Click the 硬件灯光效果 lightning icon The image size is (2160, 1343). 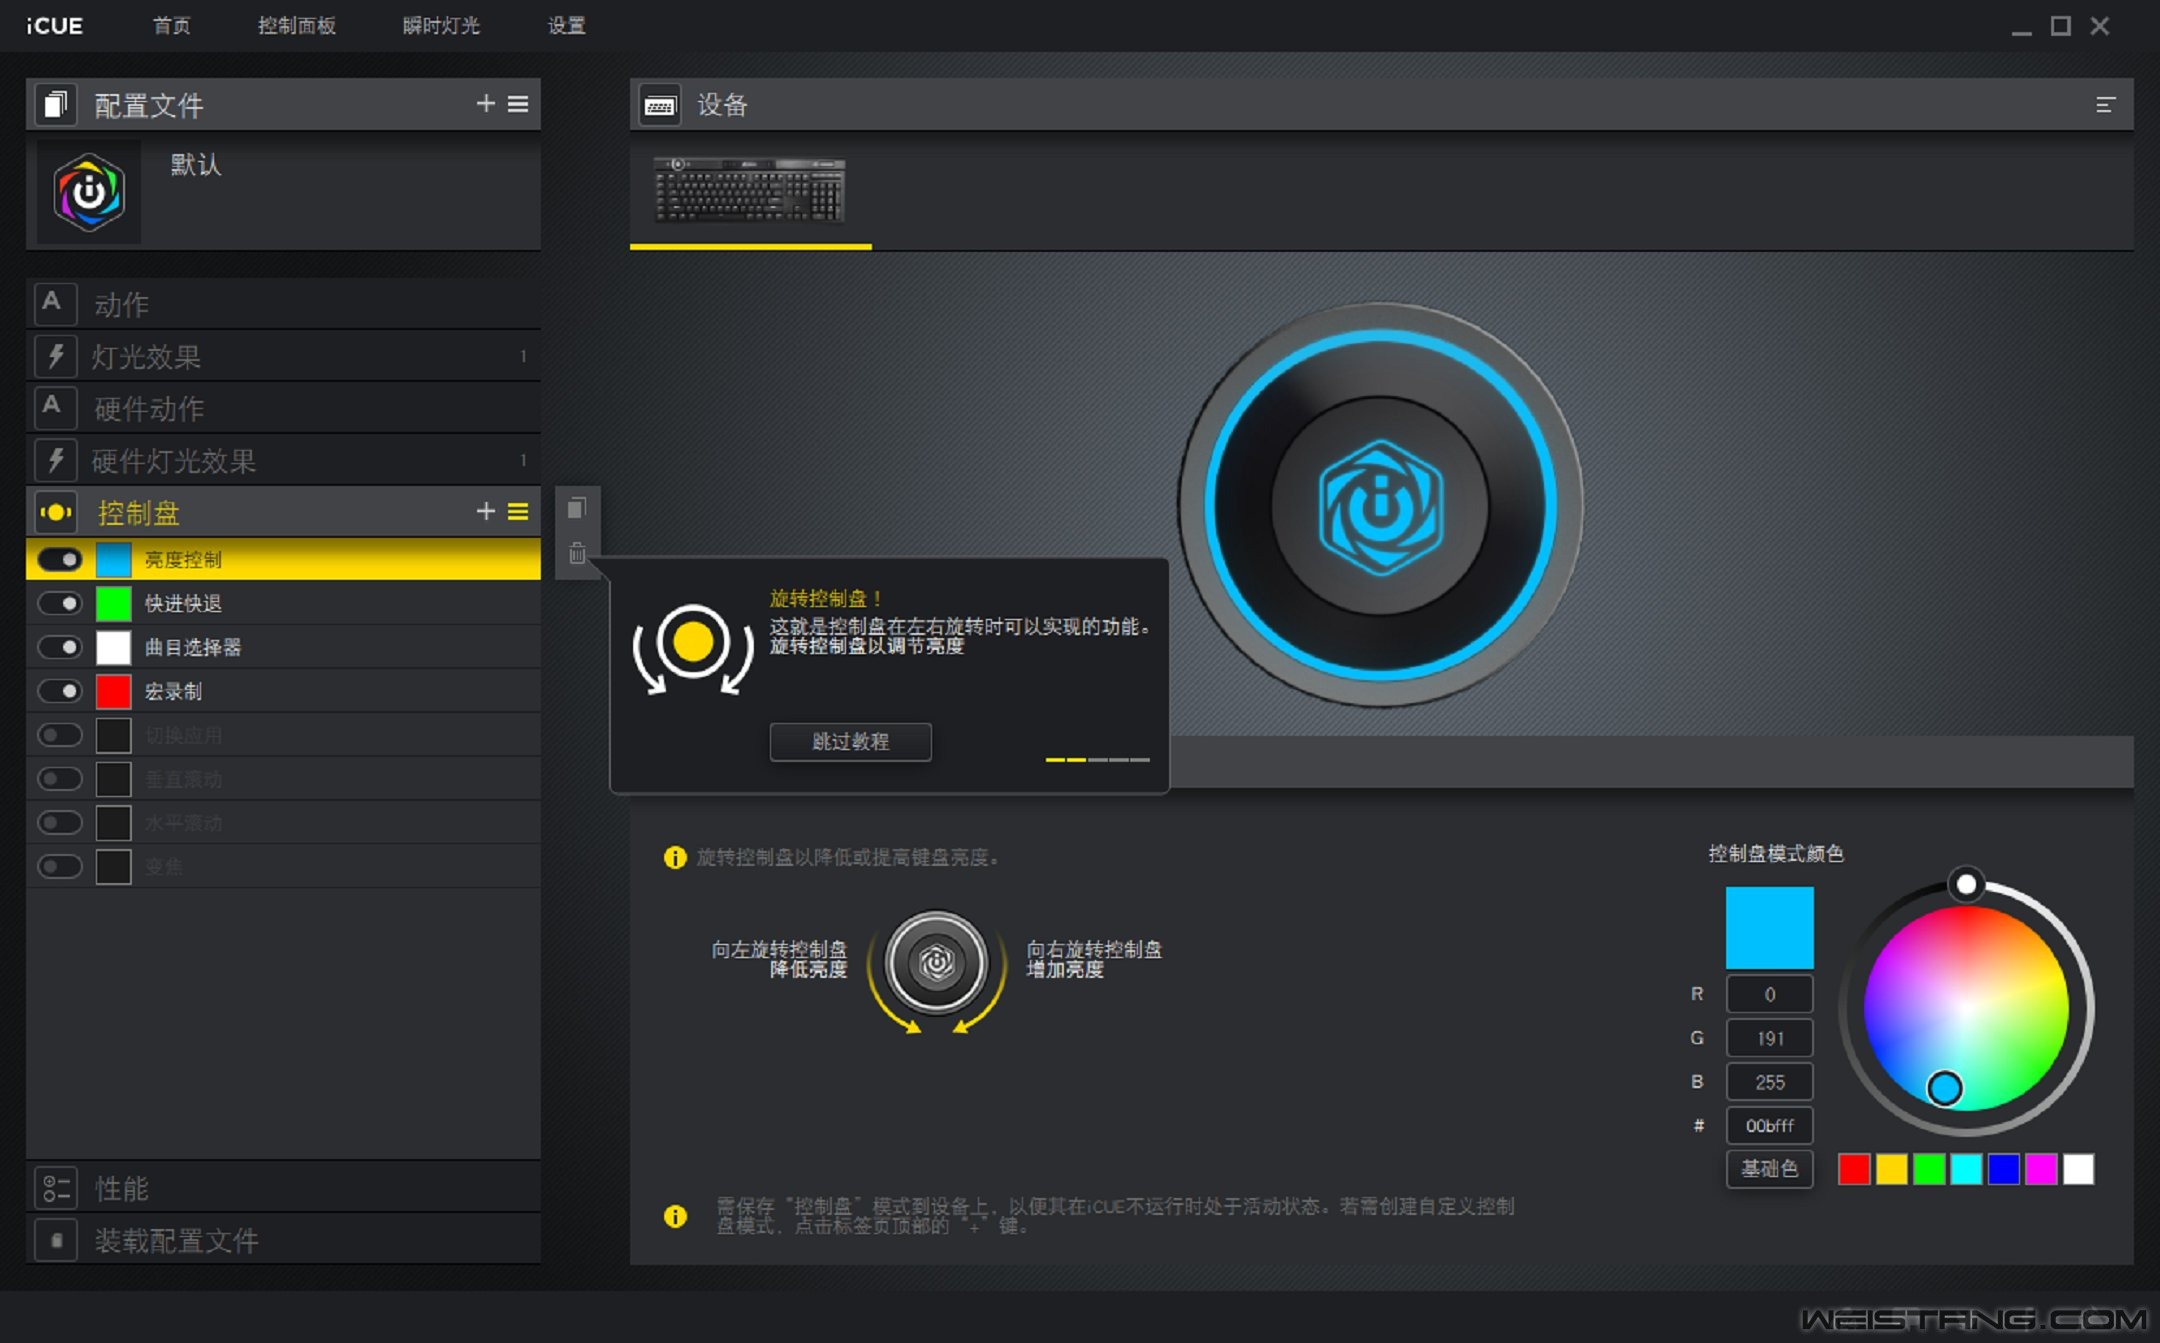(56, 460)
